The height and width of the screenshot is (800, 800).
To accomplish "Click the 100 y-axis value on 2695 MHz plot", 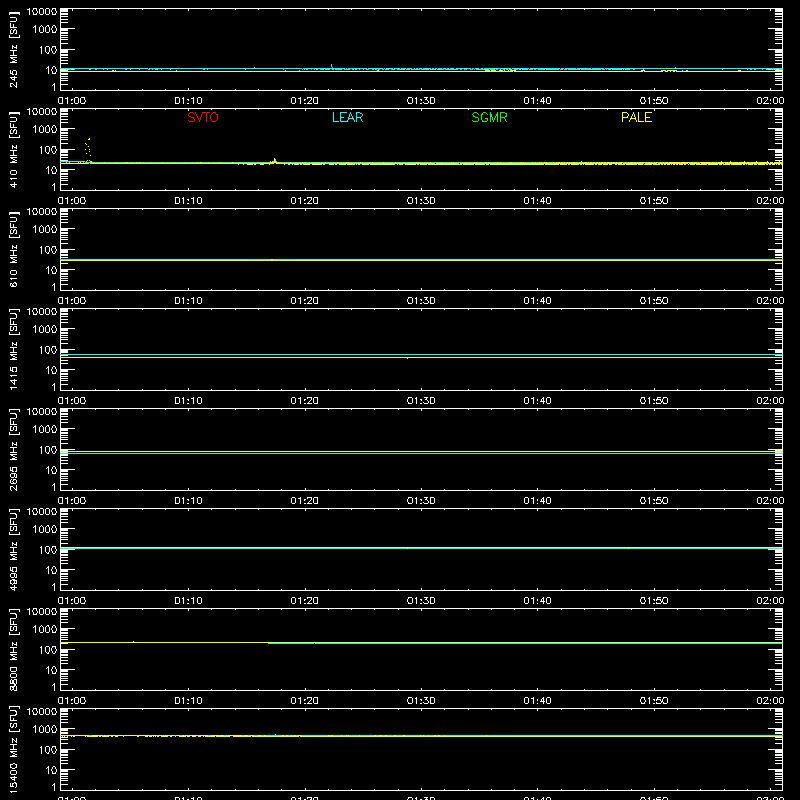I will (48, 450).
